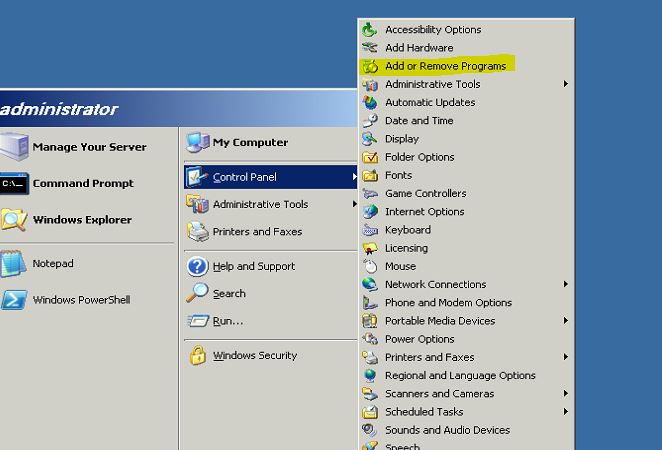The height and width of the screenshot is (450, 662).
Task: Click the Licensing icon
Action: 370,248
